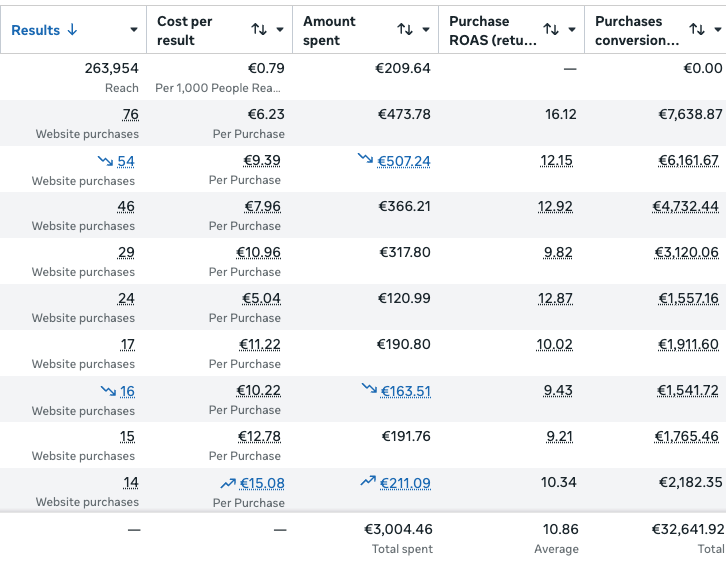Click the €317.80 amount spent cell
This screenshot has height=574, width=726.
pyautogui.click(x=405, y=252)
